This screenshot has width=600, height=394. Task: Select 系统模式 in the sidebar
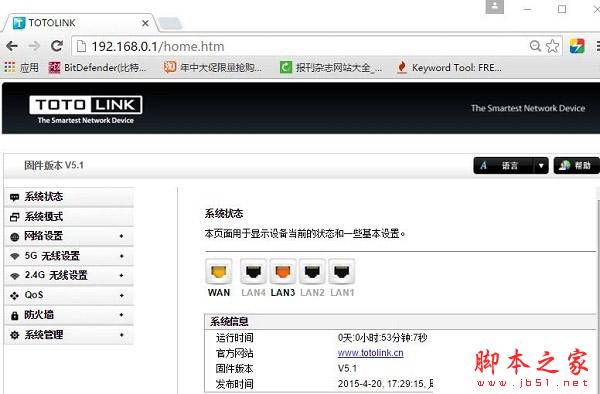pyautogui.click(x=69, y=217)
